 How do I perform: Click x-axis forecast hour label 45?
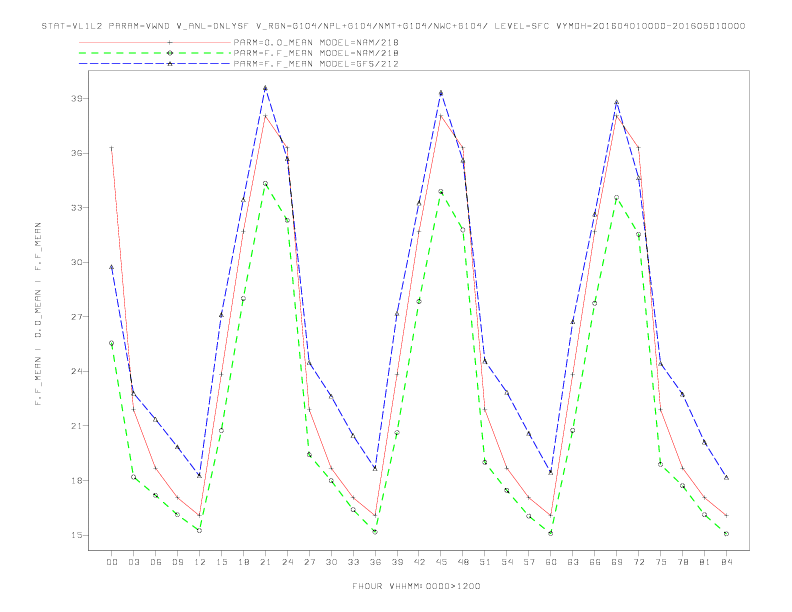441,562
